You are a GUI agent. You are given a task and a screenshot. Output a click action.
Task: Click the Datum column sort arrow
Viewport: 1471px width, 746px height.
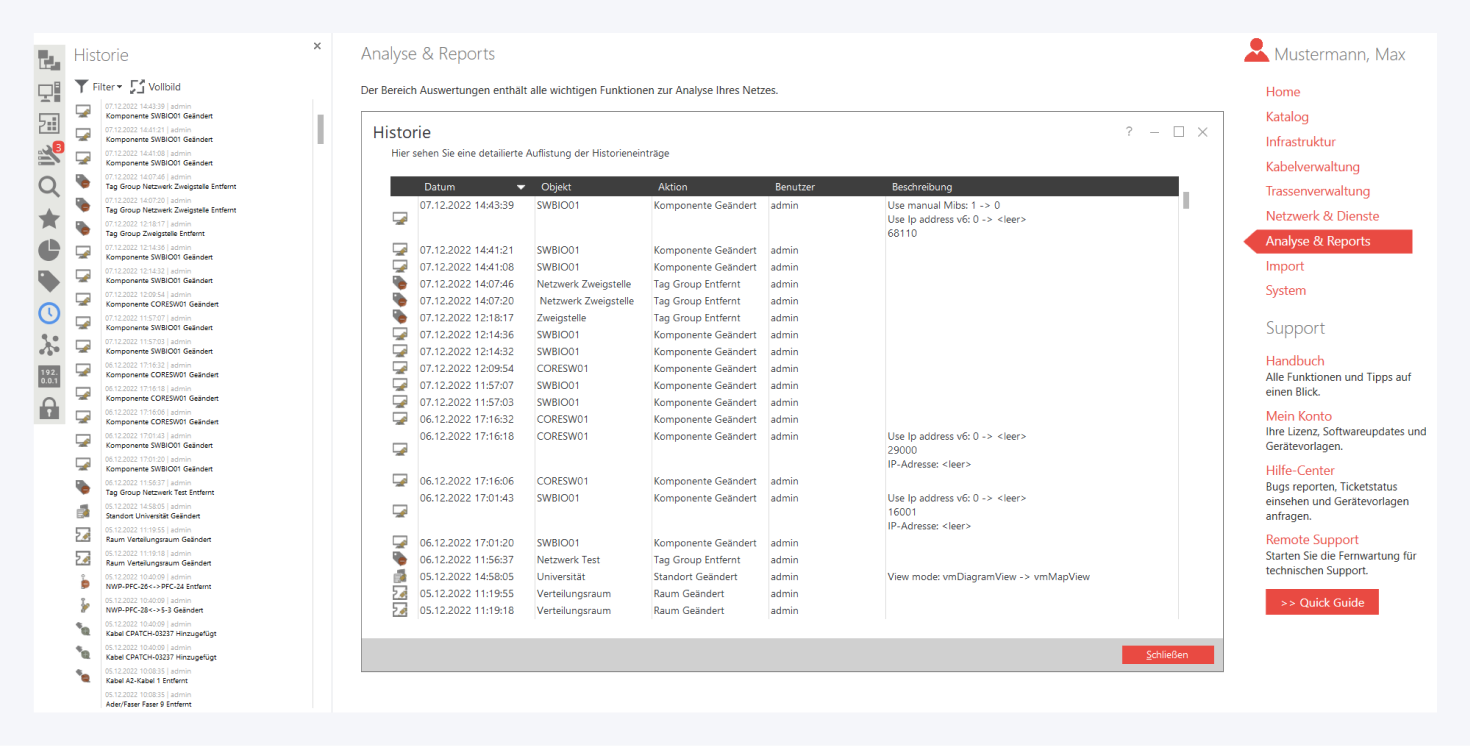pyautogui.click(x=520, y=187)
